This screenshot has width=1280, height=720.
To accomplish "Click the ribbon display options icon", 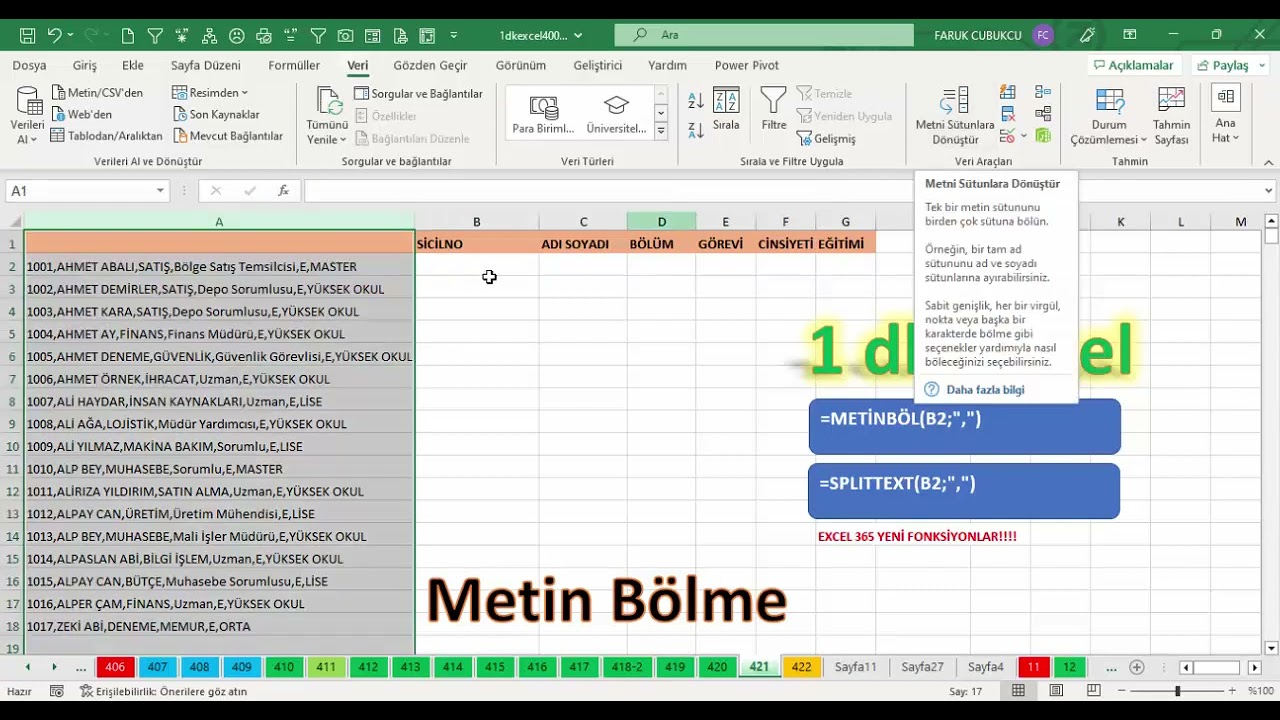I will 1130,35.
